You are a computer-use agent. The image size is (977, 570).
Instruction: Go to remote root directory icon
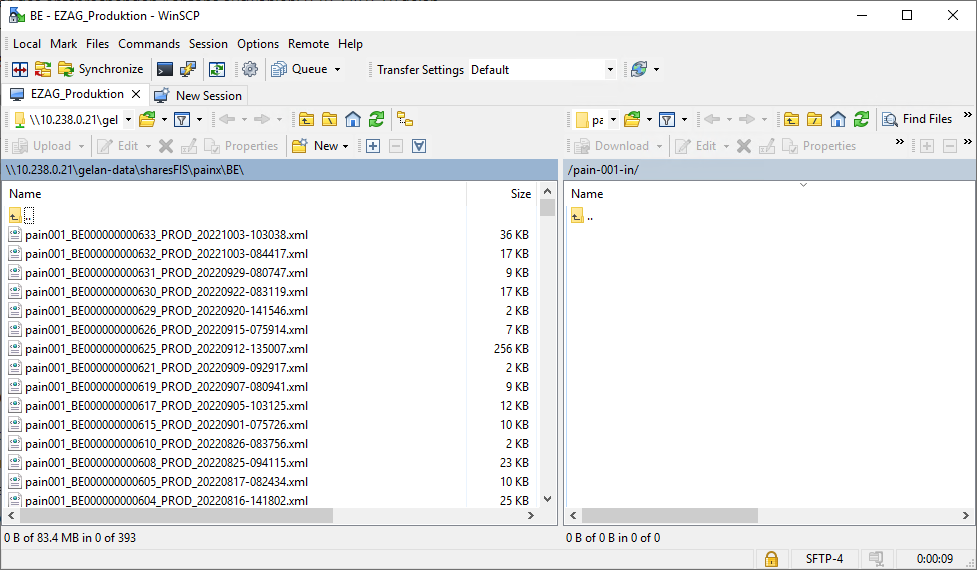[x=814, y=120]
